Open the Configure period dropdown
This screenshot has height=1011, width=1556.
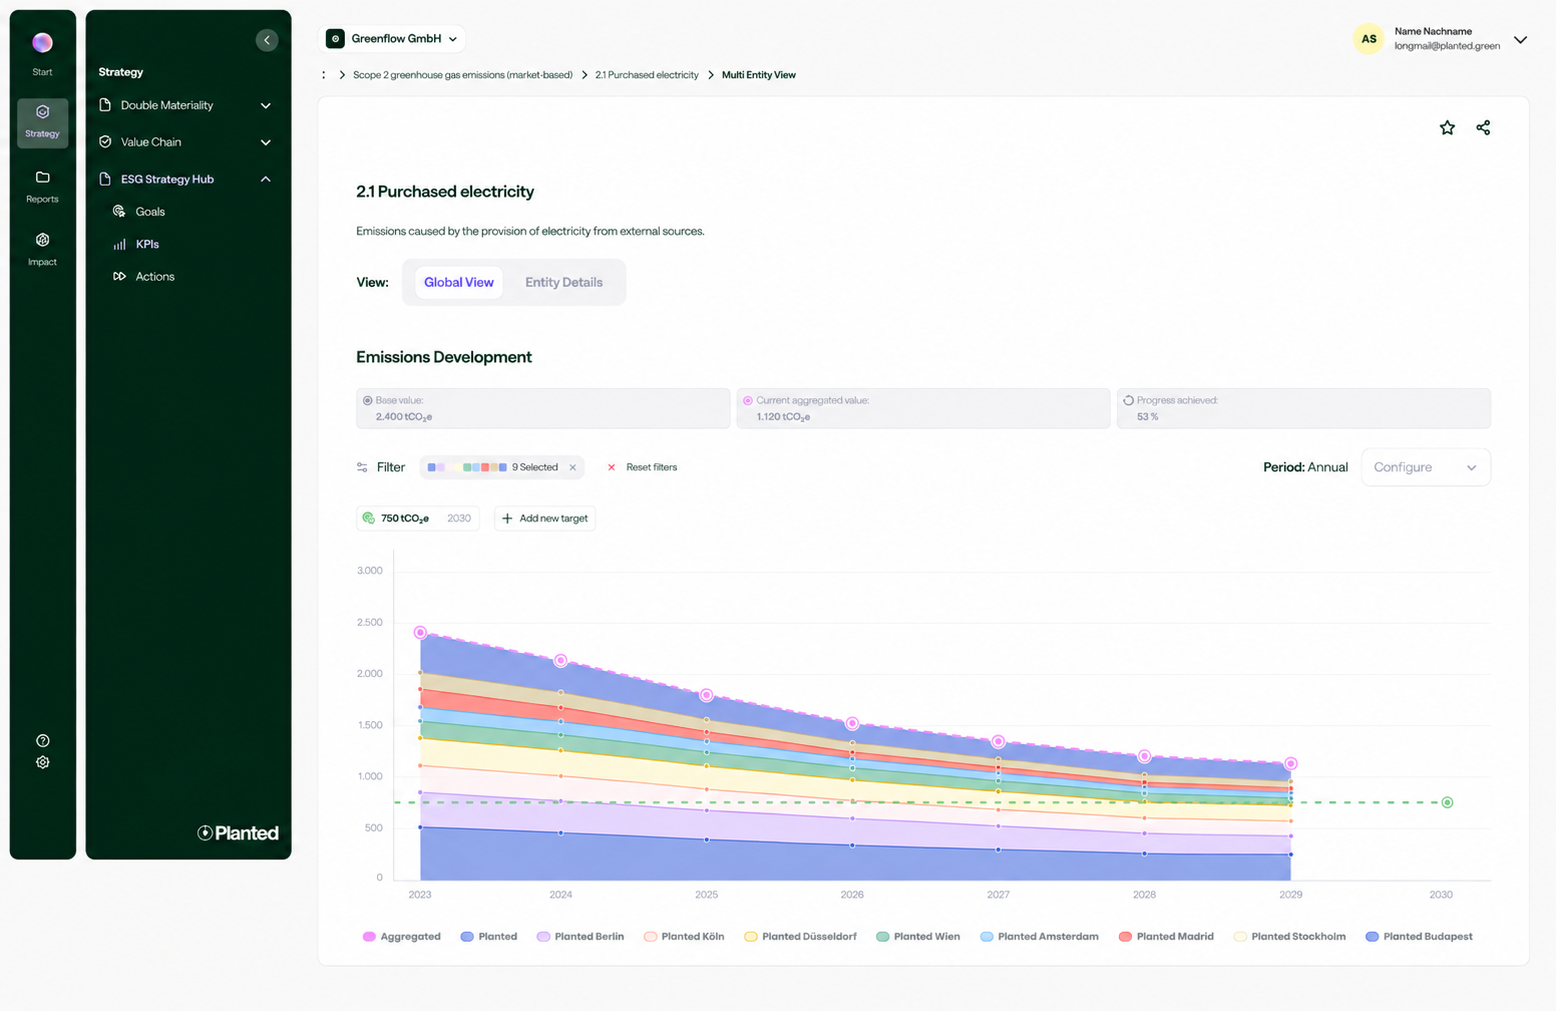click(x=1425, y=467)
